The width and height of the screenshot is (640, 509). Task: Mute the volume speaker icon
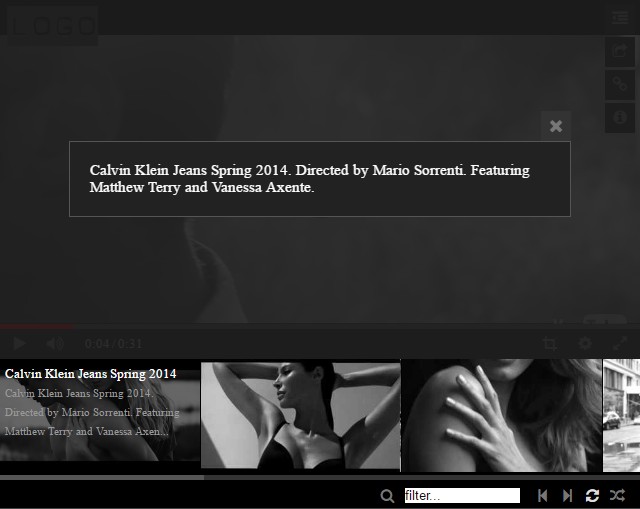55,344
